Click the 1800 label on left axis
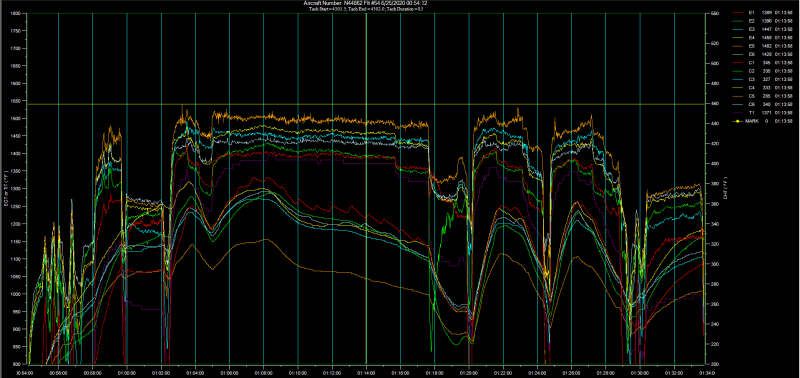This screenshot has width=800, height=378. 15,13
